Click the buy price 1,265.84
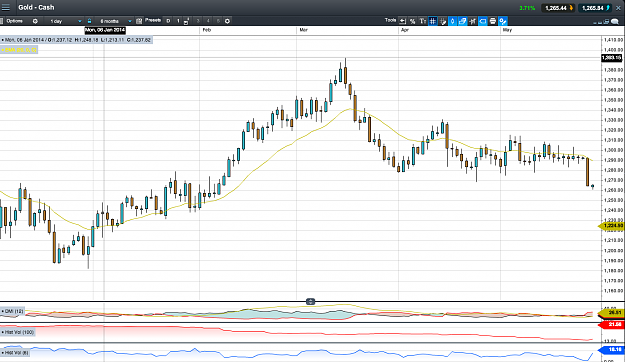This screenshot has width=625, height=362. (x=594, y=8)
